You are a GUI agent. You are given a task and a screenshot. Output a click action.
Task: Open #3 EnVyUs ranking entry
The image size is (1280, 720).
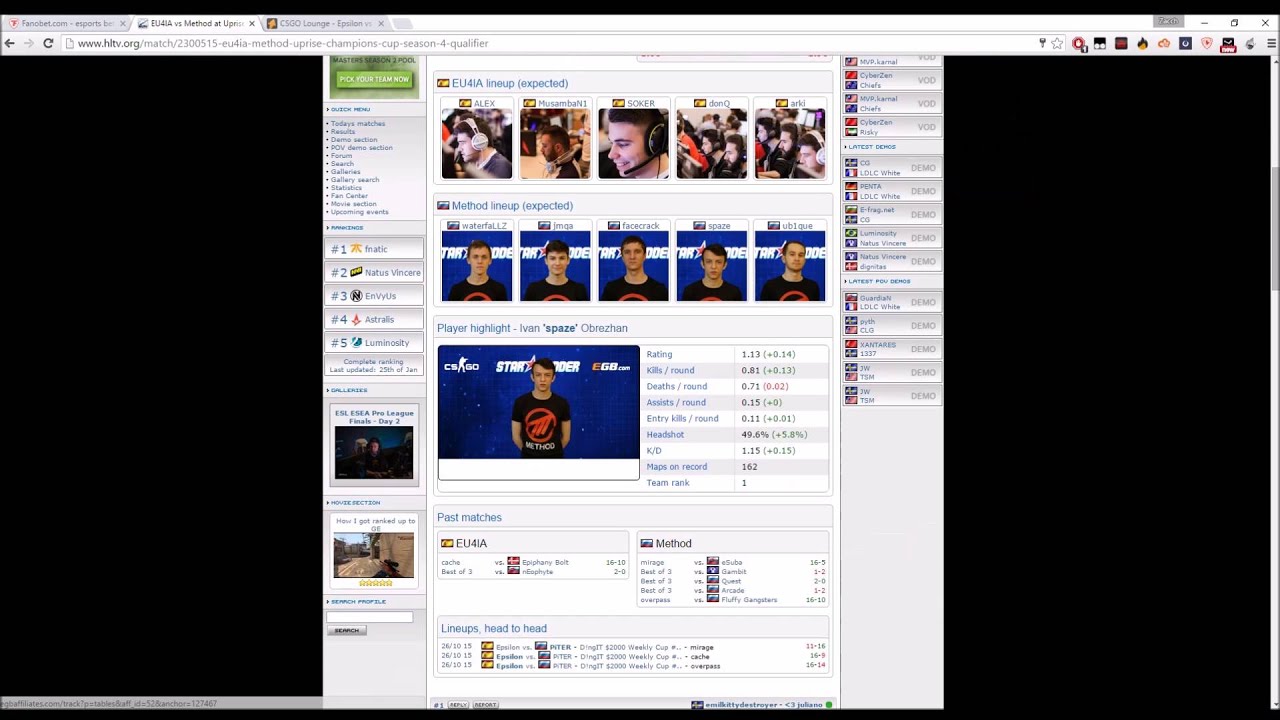point(374,296)
